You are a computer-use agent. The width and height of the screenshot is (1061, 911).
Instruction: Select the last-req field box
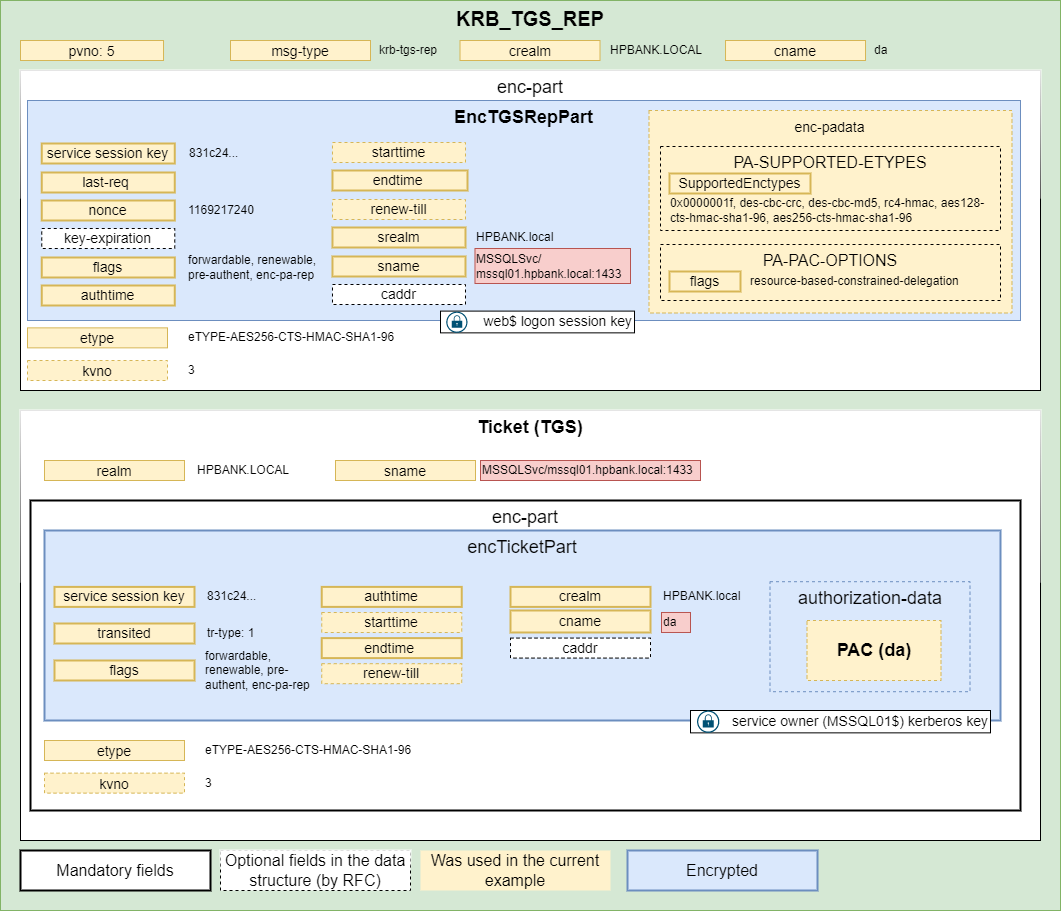click(x=108, y=183)
